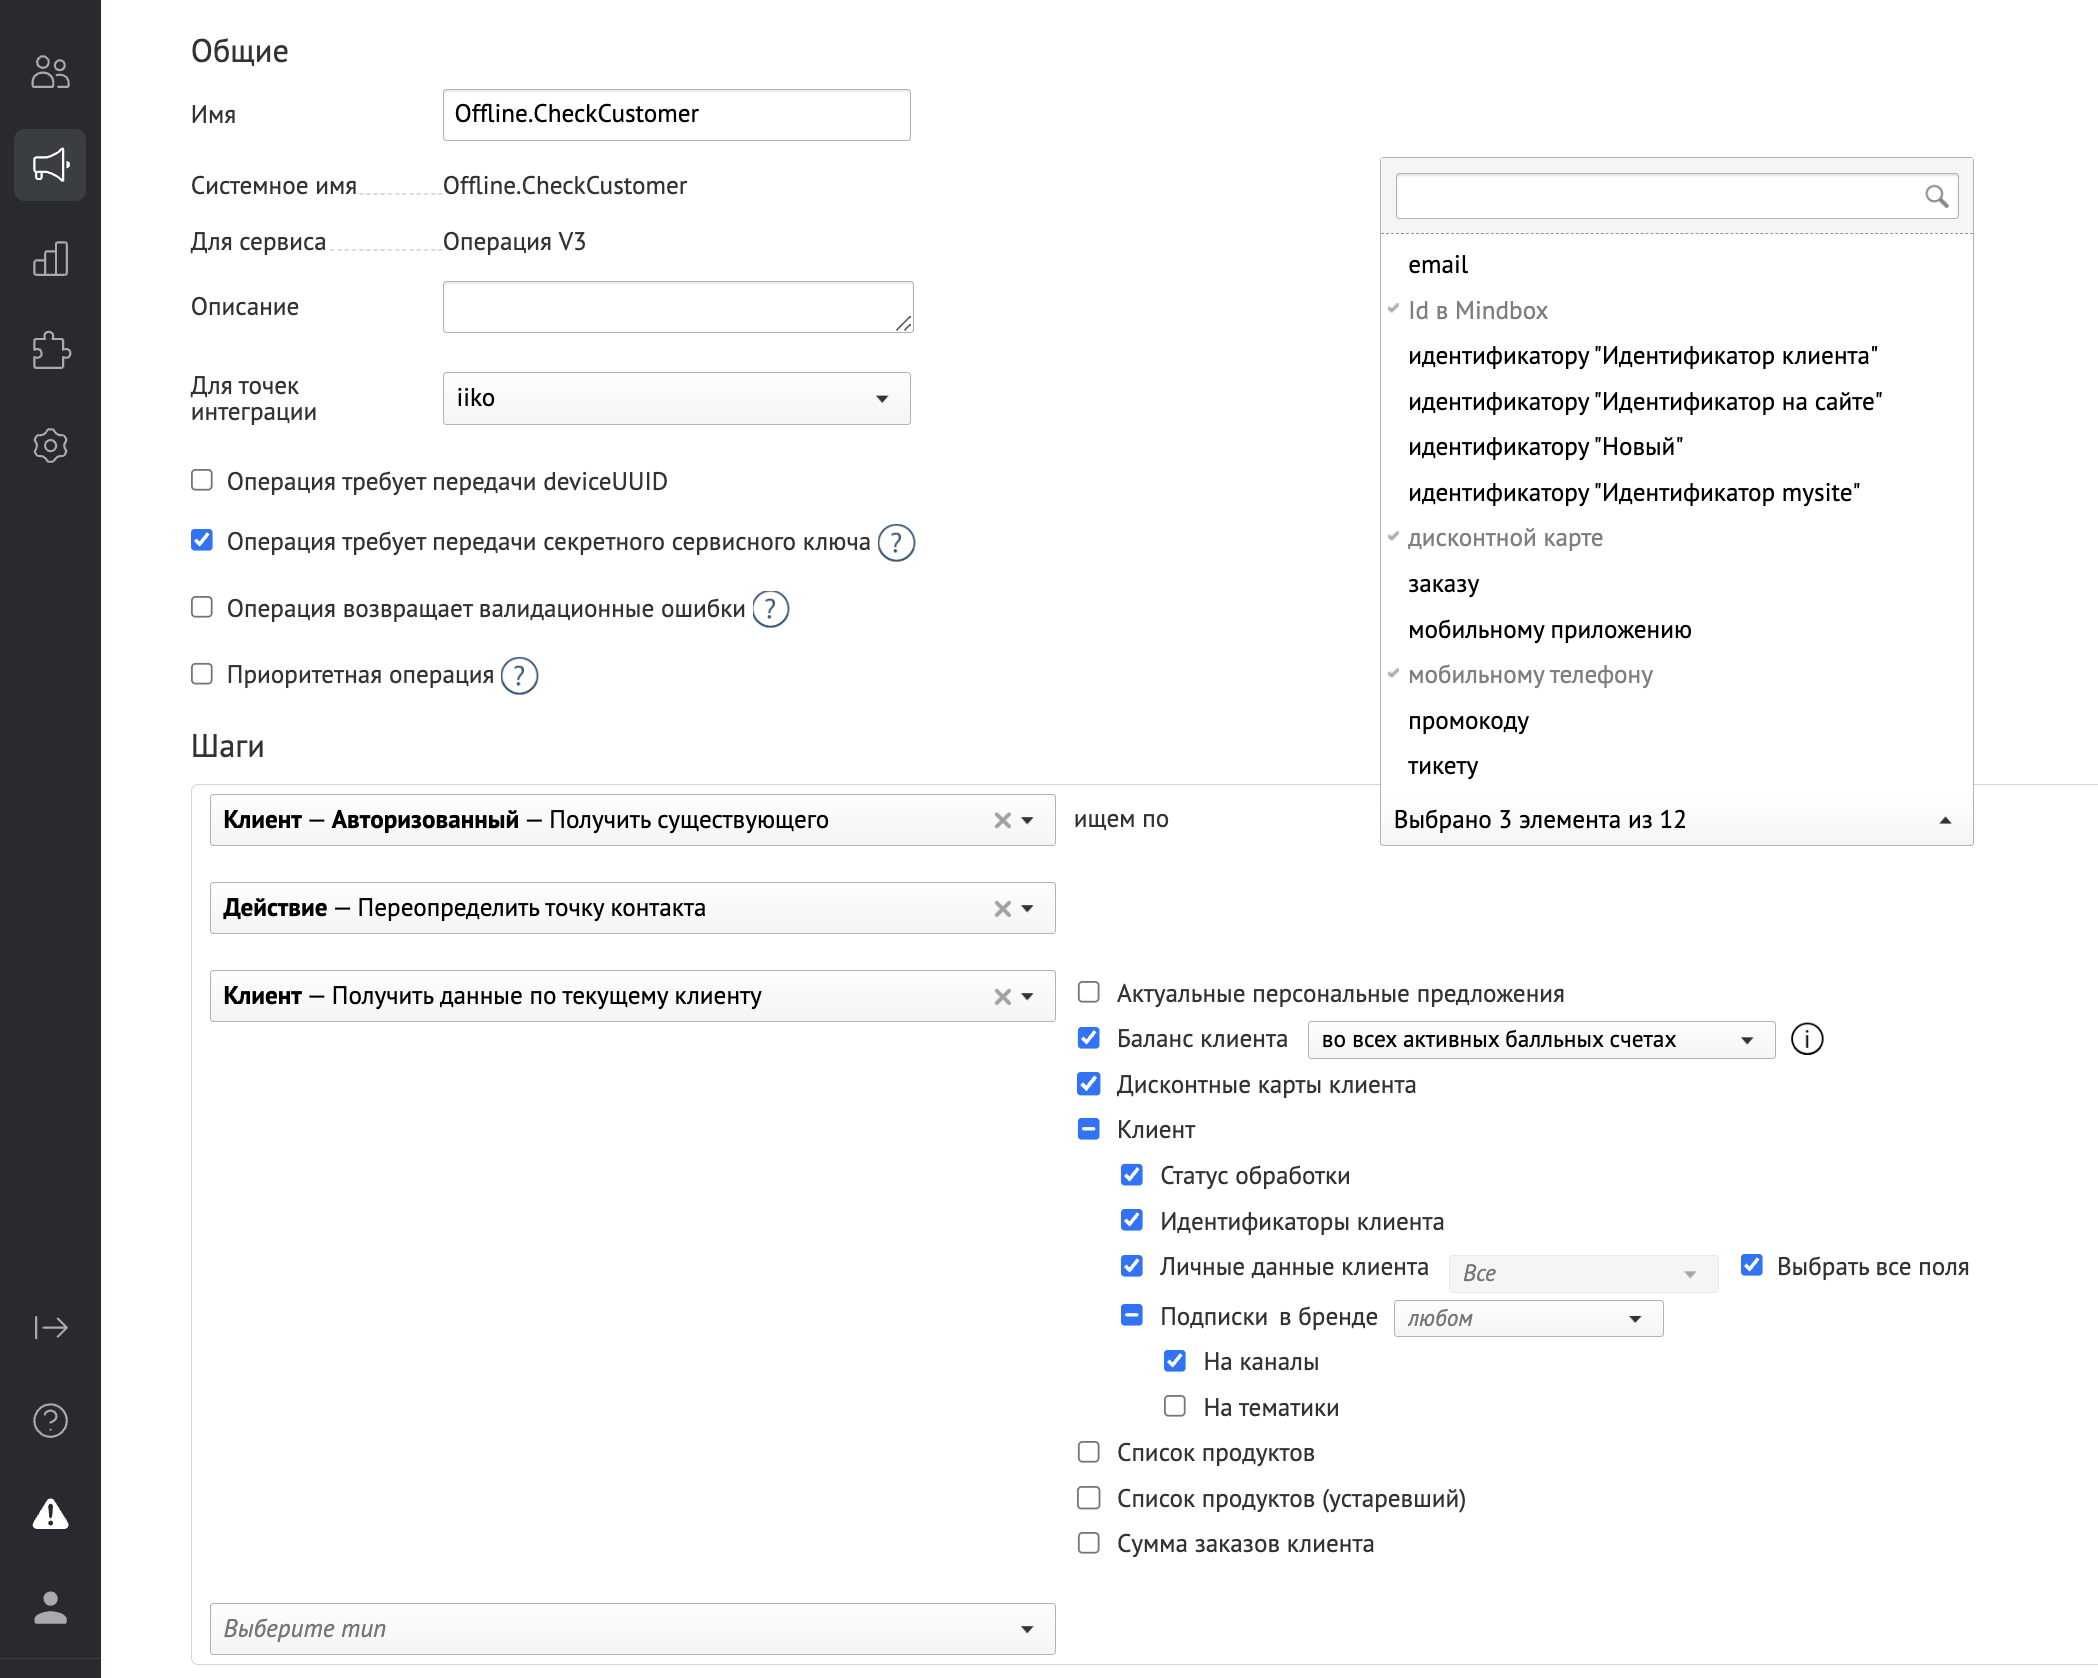Check 'На тематики' checkbox
2098x1678 pixels.
point(1175,1407)
